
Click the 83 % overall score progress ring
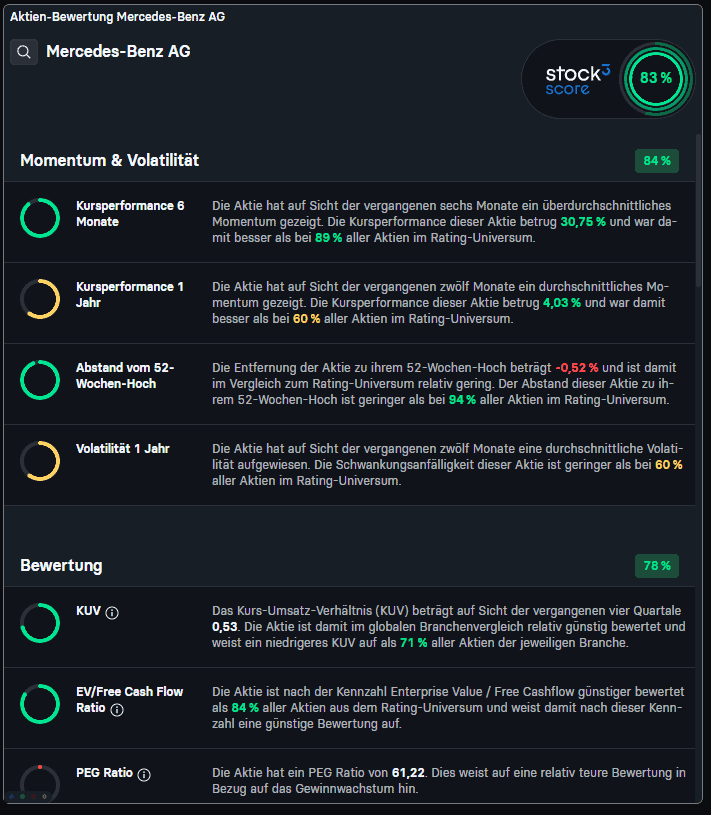tap(656, 77)
